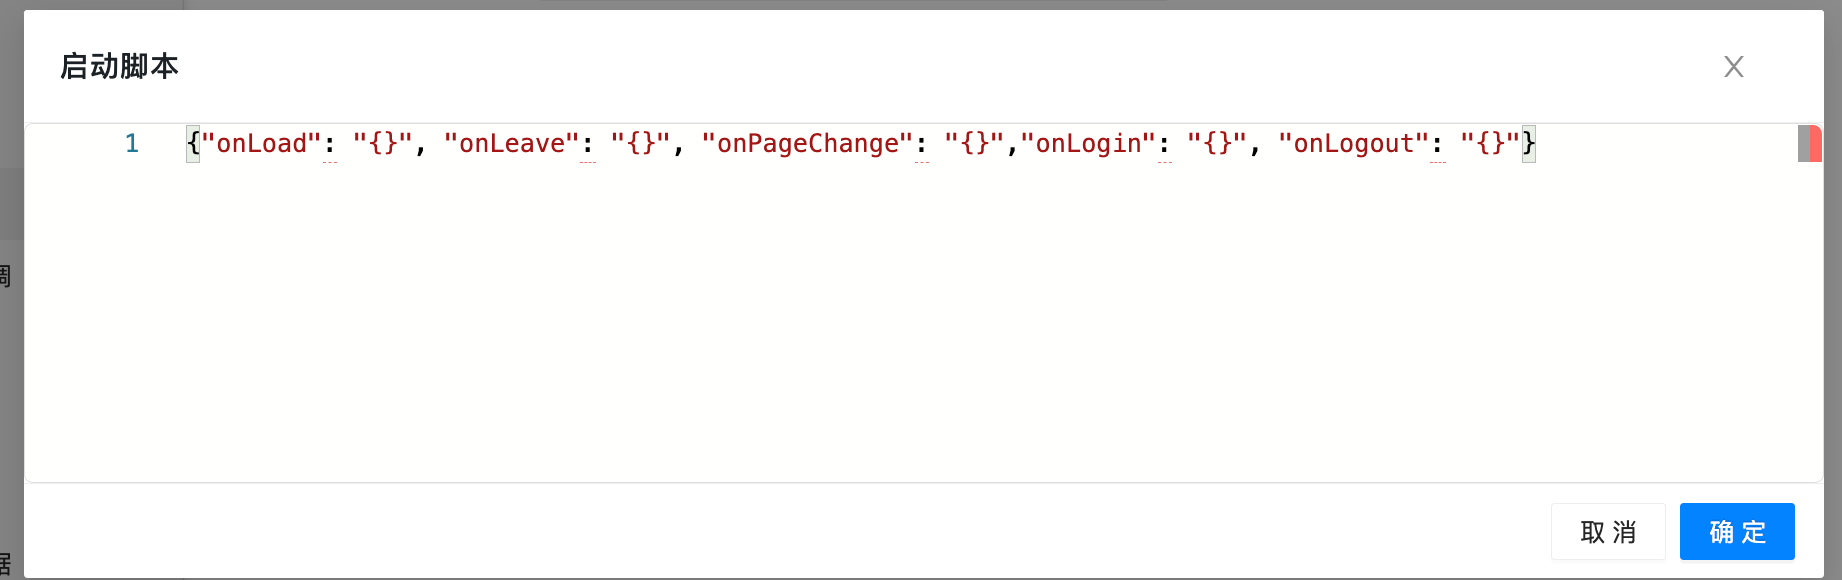Click the "{}" value after onLeave
Screen dimensions: 1842x580
641,144
